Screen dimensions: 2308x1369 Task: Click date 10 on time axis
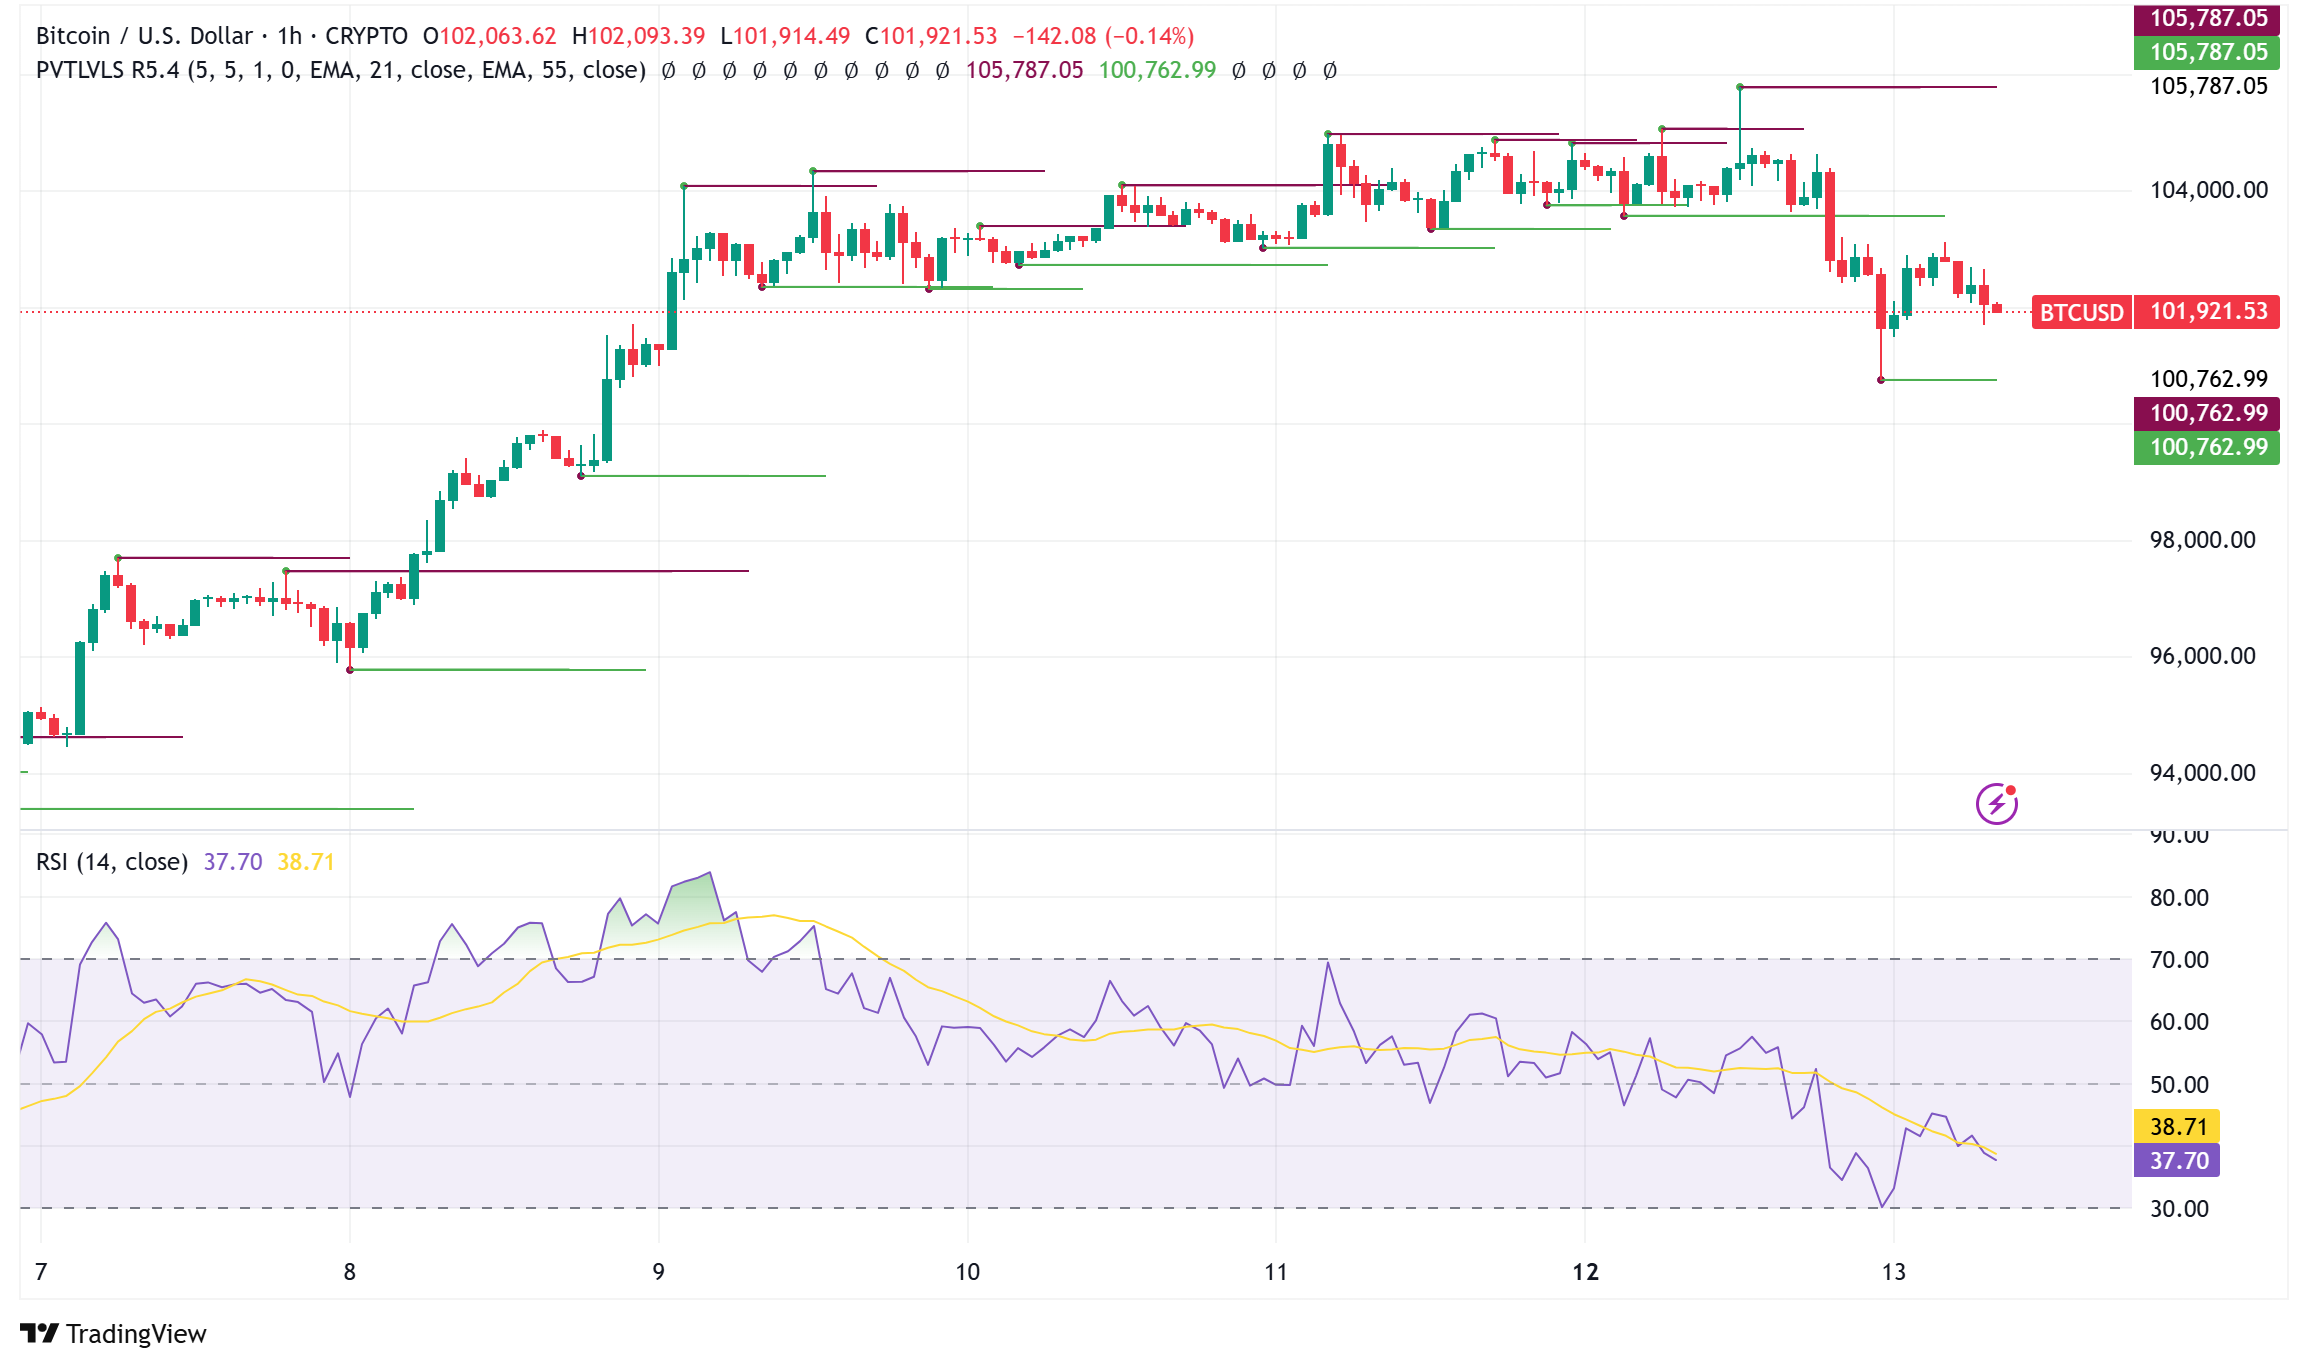pyautogui.click(x=967, y=1272)
